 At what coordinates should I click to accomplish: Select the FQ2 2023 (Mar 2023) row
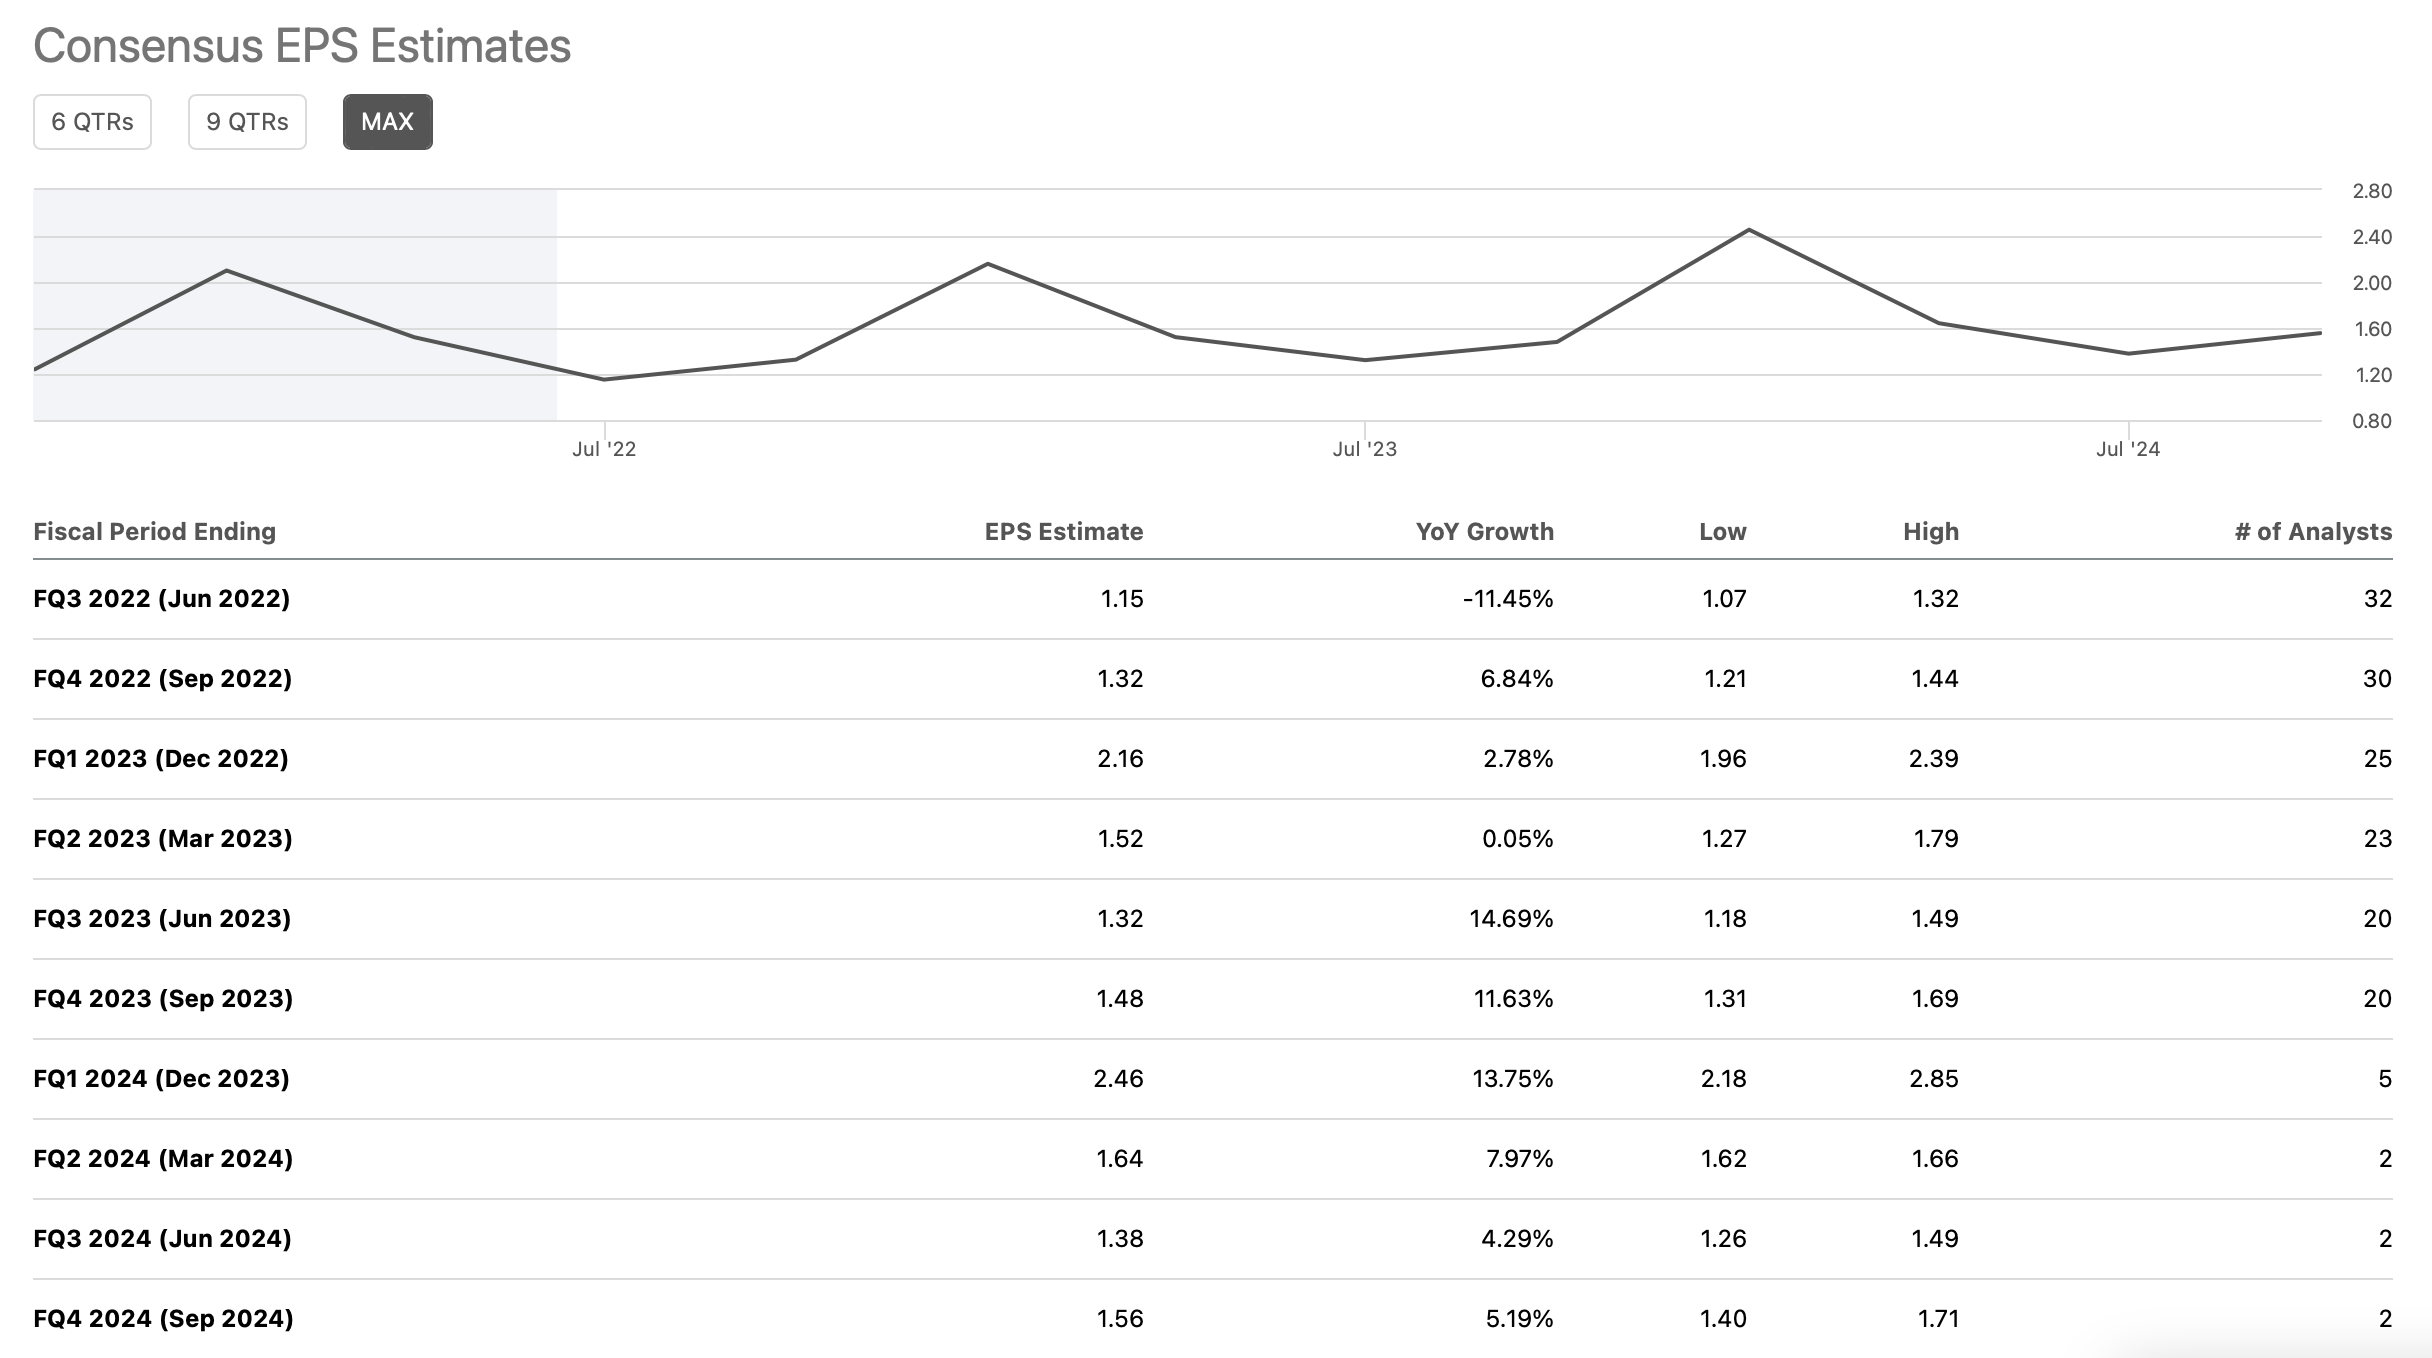pos(162,839)
